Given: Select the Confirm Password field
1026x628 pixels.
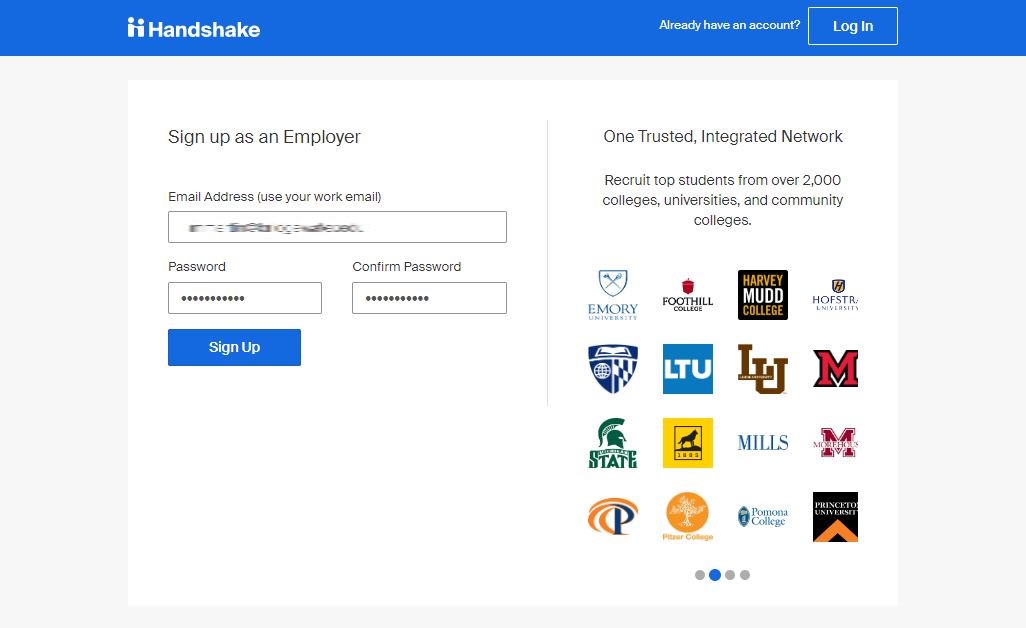Looking at the screenshot, I should pyautogui.click(x=429, y=298).
